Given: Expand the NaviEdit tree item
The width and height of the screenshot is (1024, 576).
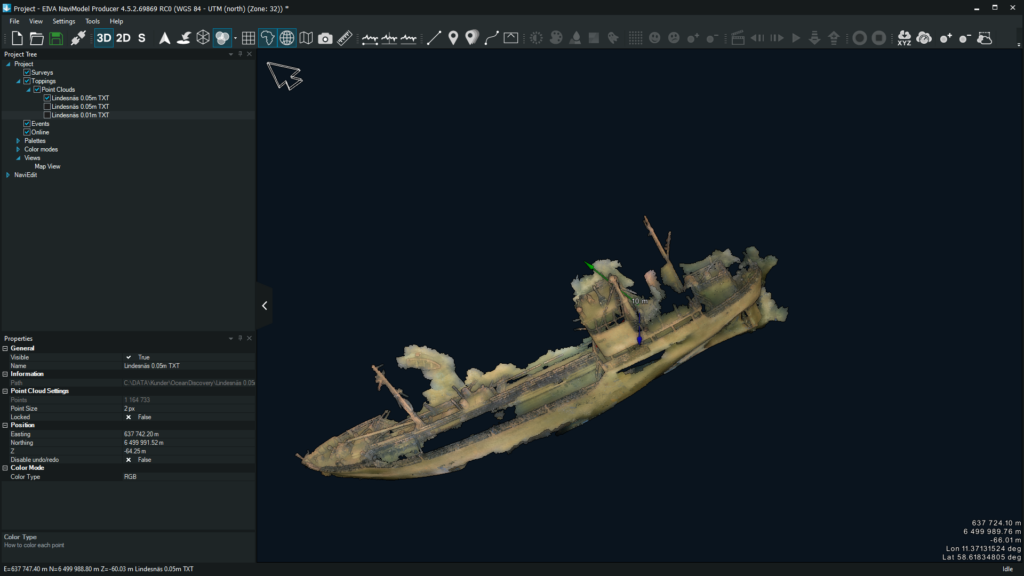Looking at the screenshot, I should coord(8,173).
